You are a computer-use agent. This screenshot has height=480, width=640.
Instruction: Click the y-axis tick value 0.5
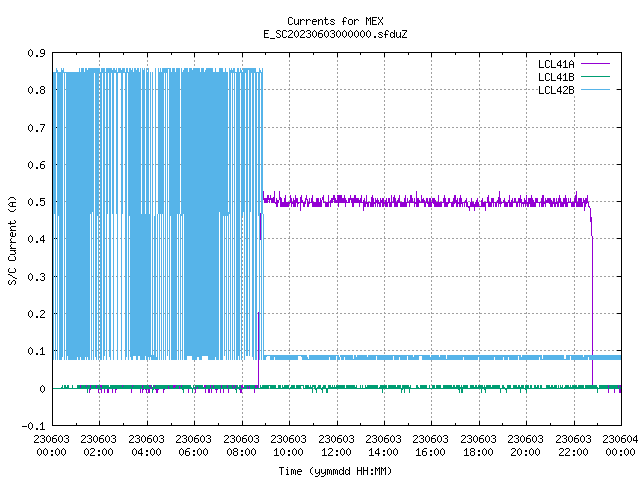(36, 202)
